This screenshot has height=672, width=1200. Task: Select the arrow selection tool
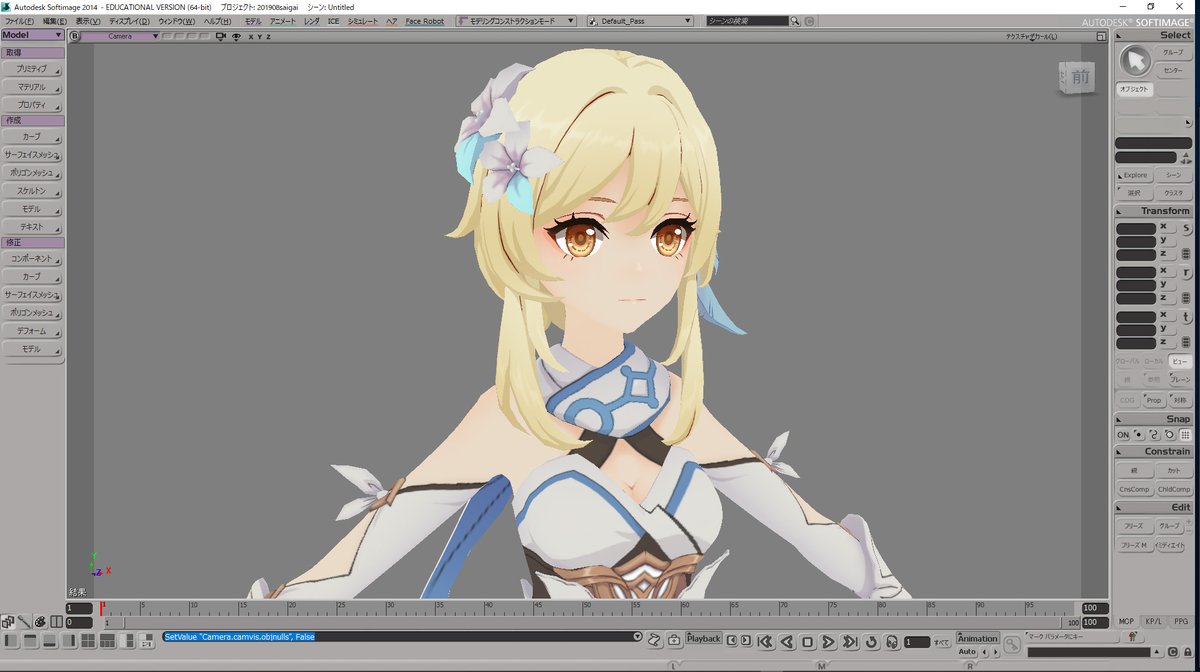coord(1135,61)
